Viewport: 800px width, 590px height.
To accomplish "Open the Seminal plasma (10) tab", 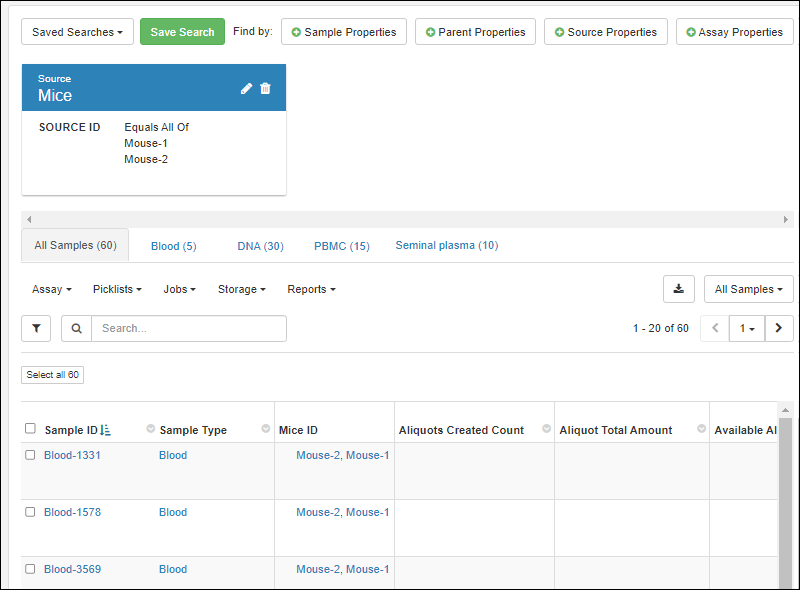I will (x=446, y=245).
